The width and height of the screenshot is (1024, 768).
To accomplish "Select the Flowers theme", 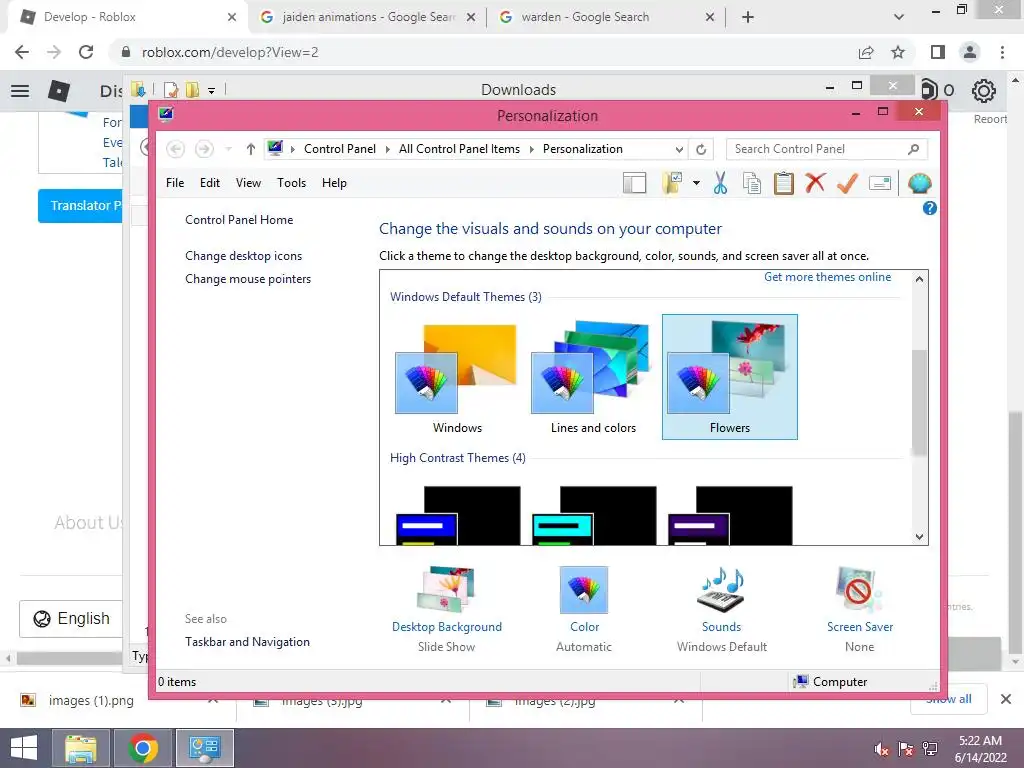I will [729, 377].
